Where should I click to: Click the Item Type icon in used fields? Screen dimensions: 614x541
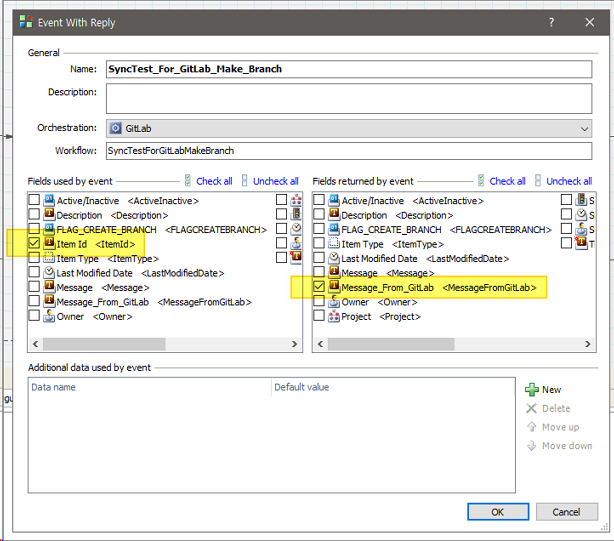click(49, 258)
